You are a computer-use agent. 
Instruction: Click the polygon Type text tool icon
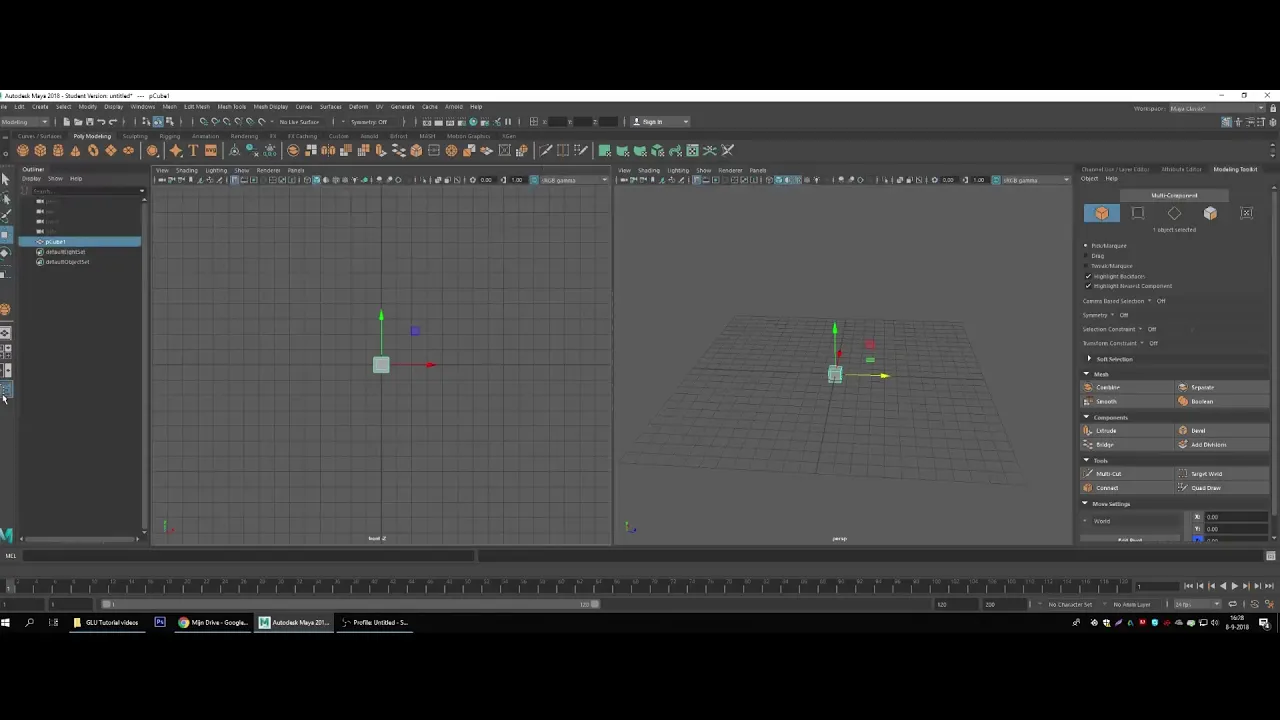[x=193, y=151]
